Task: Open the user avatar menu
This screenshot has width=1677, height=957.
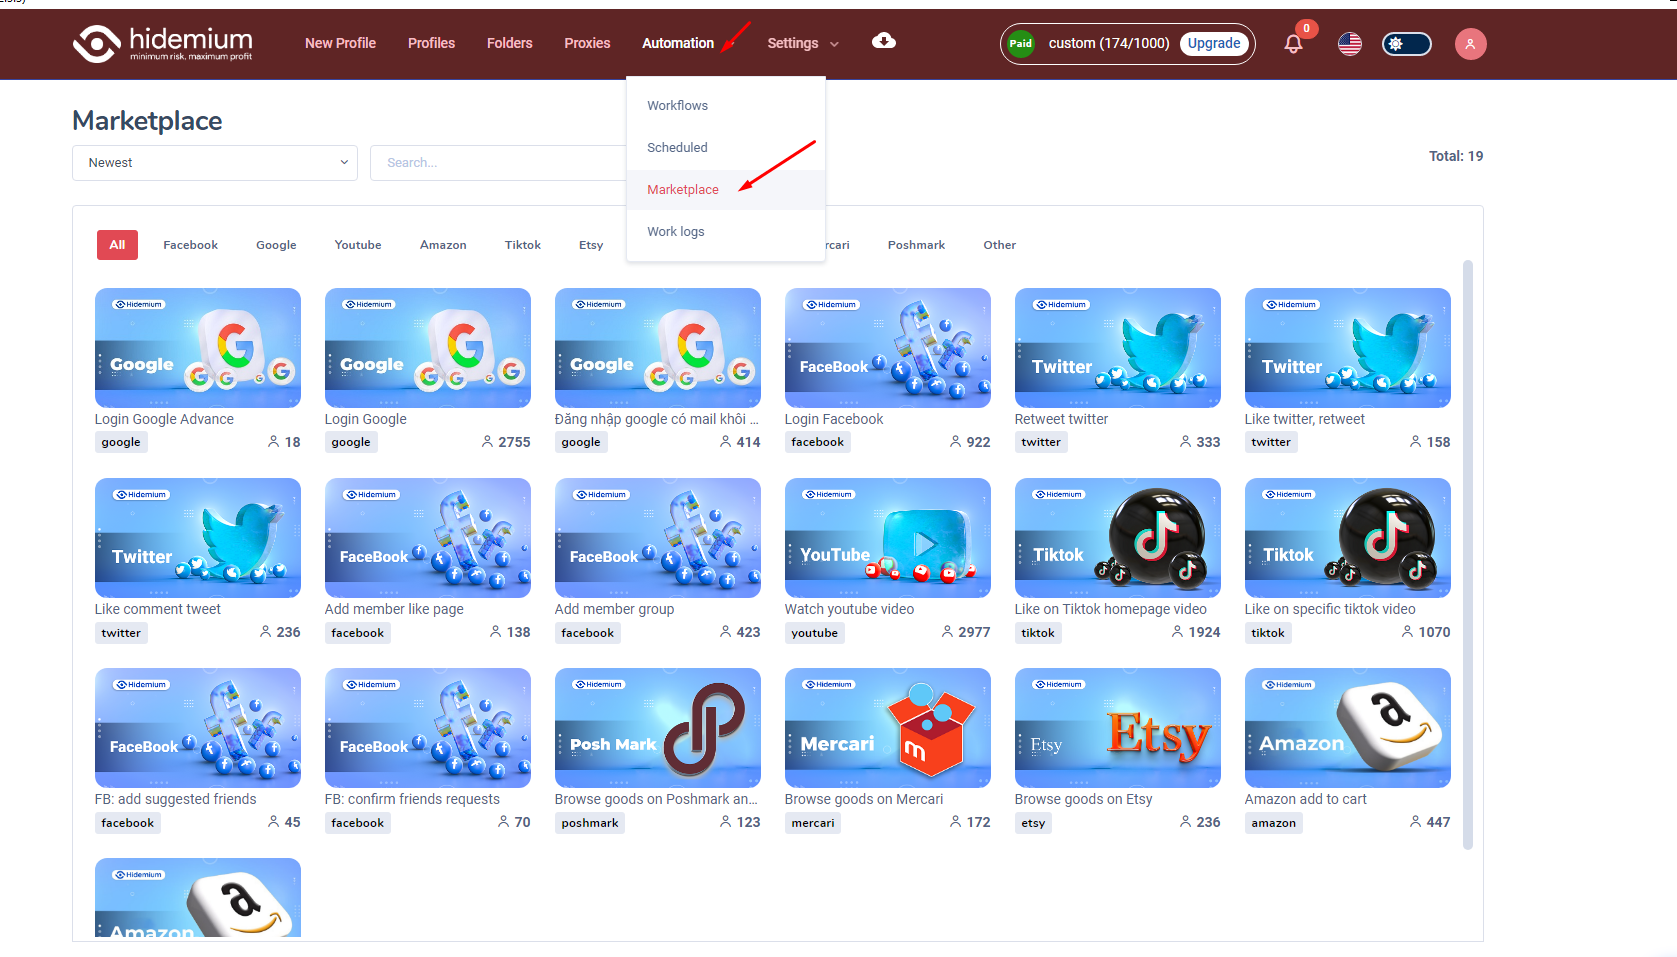Action: pos(1469,44)
